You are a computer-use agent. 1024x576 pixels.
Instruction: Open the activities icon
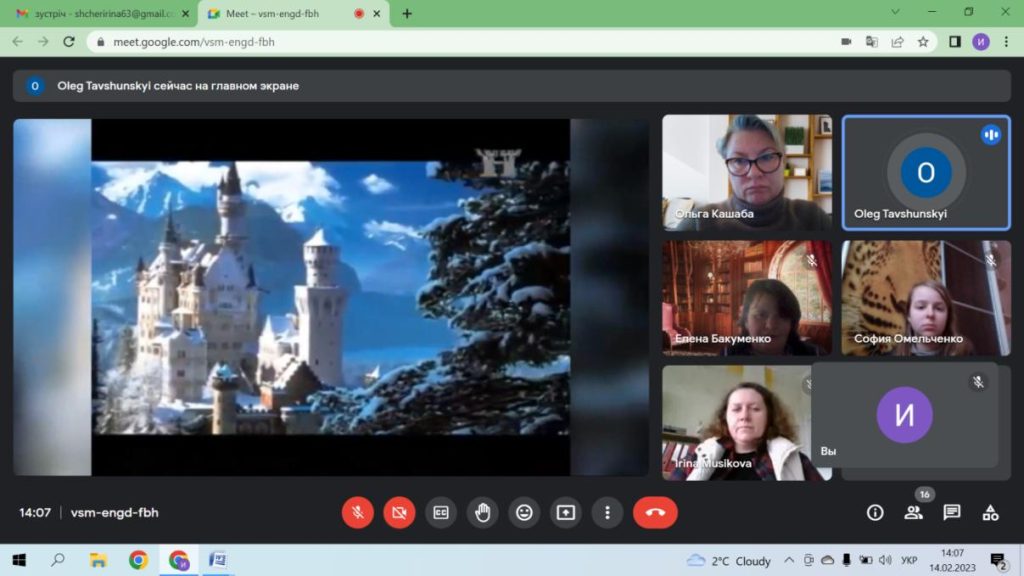click(x=990, y=513)
